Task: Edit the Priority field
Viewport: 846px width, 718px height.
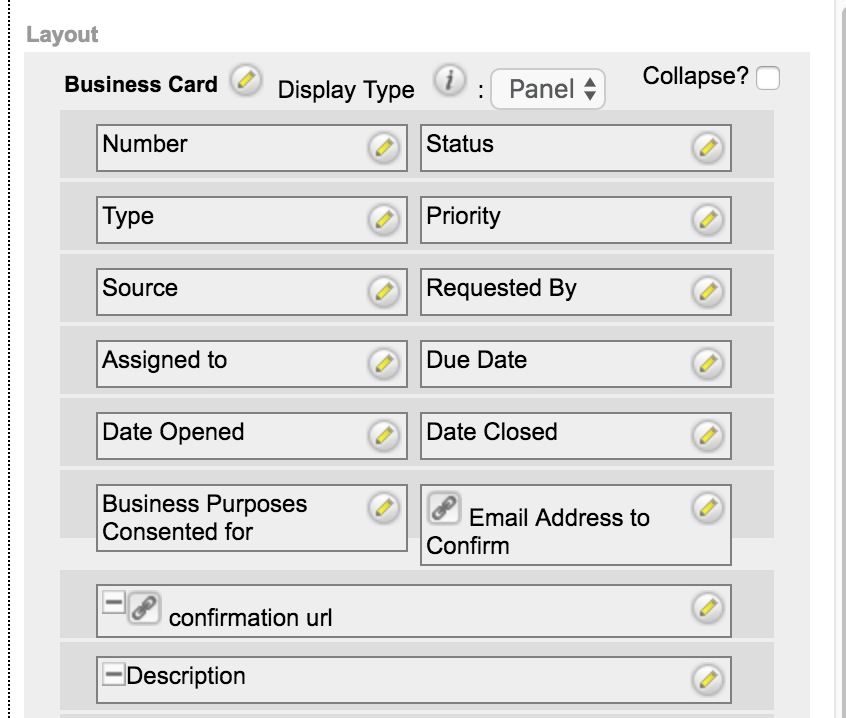Action: coord(706,220)
